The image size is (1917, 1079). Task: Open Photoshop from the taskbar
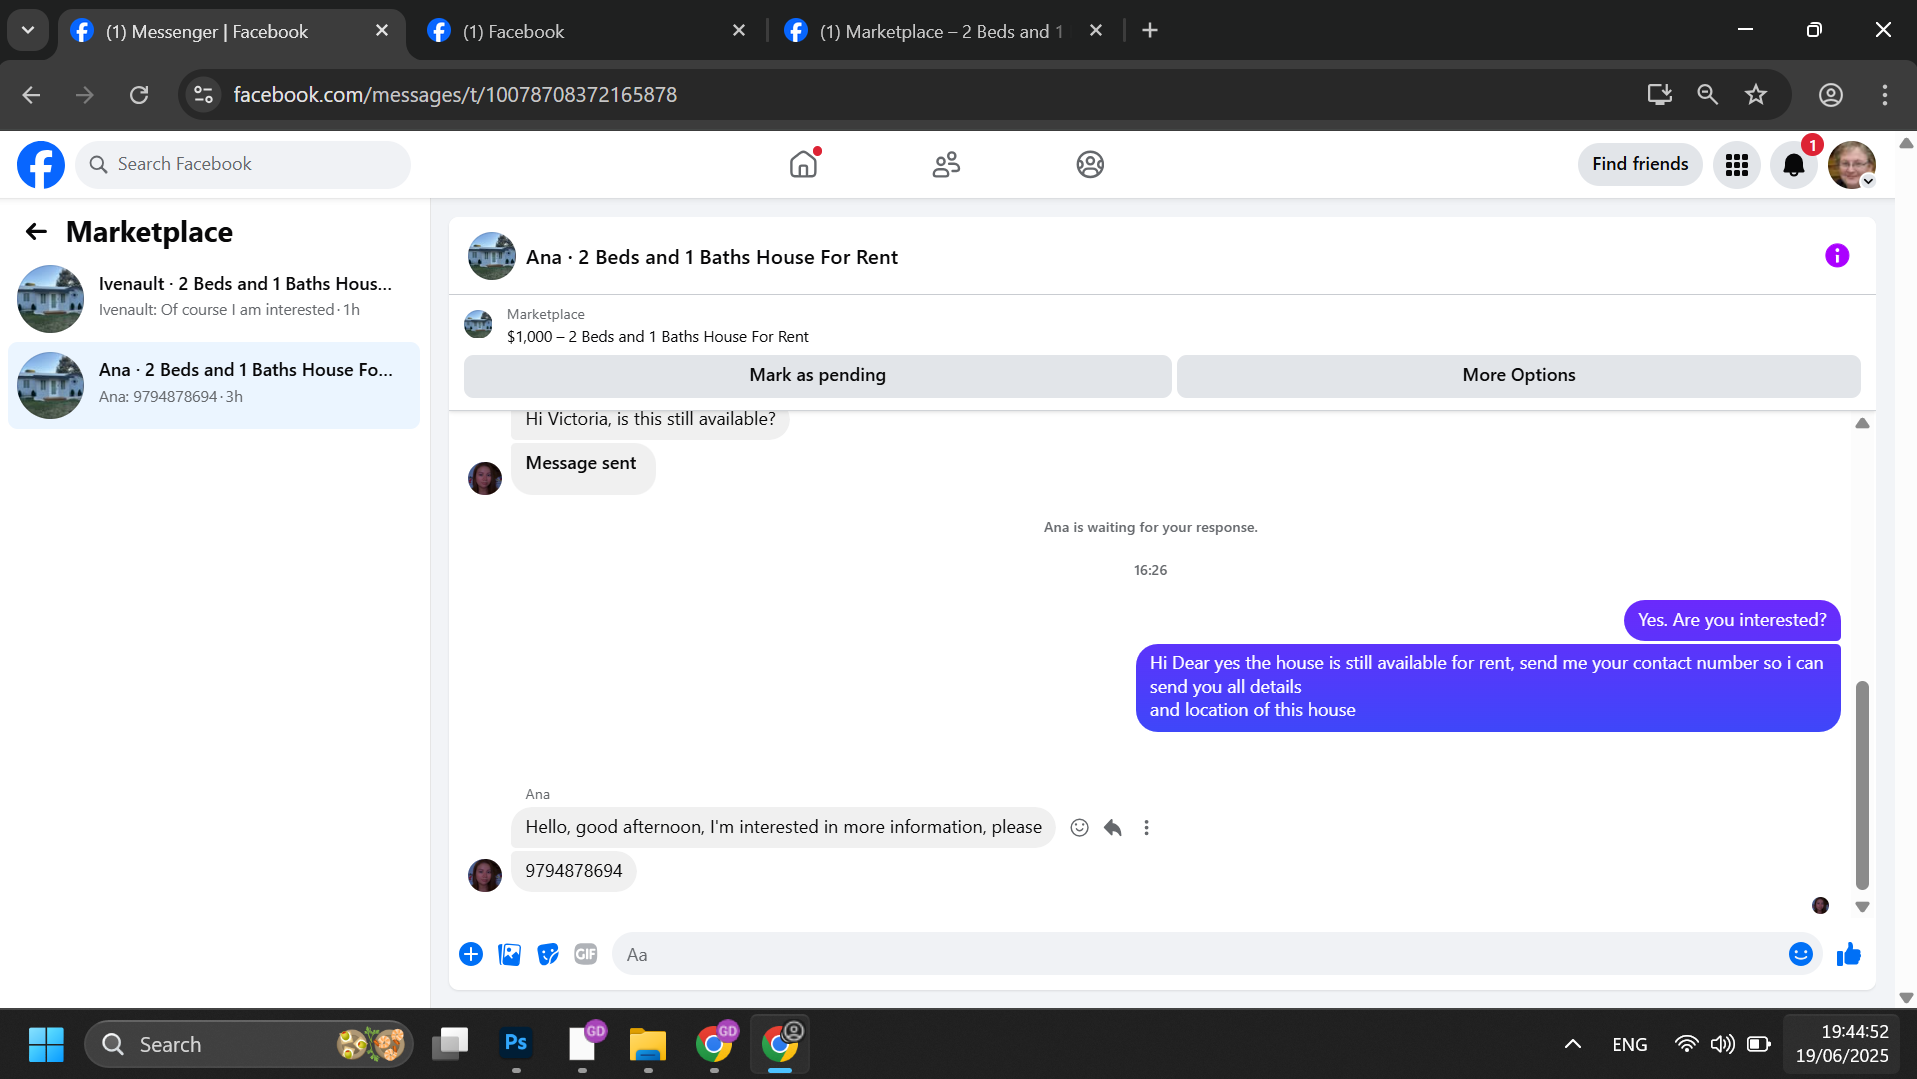[x=516, y=1045]
